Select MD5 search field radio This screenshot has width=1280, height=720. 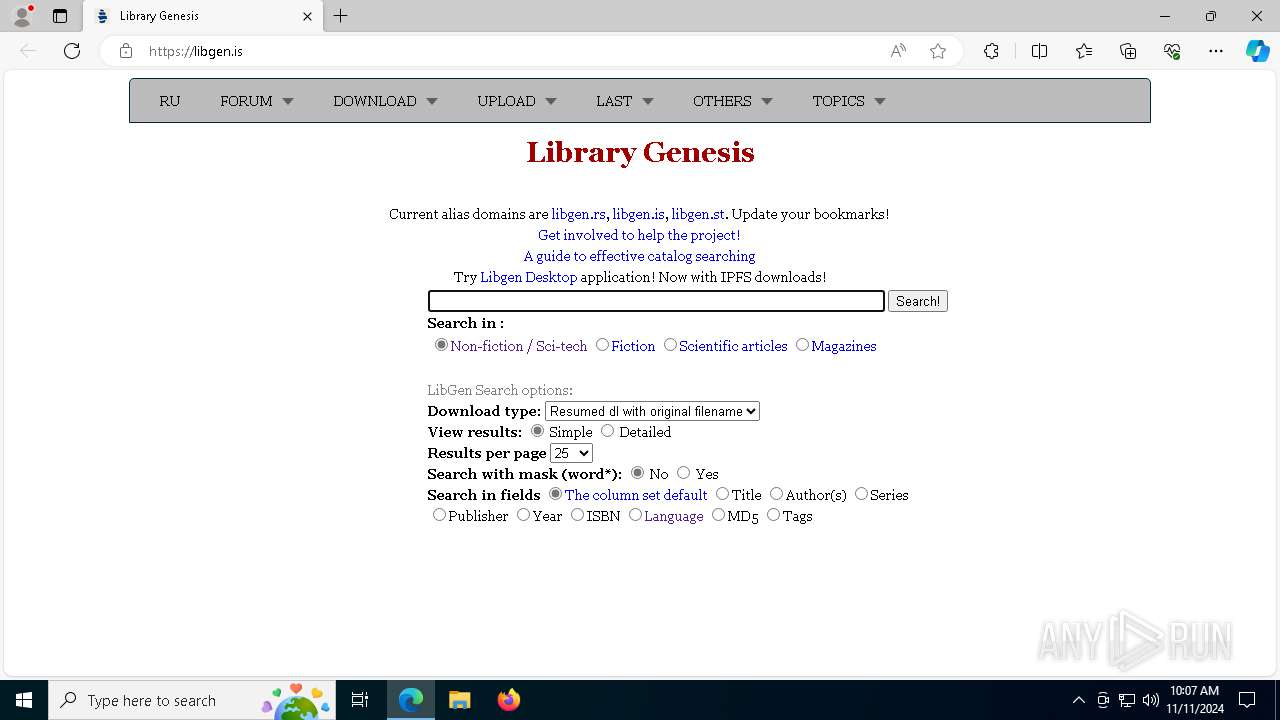[x=718, y=515]
